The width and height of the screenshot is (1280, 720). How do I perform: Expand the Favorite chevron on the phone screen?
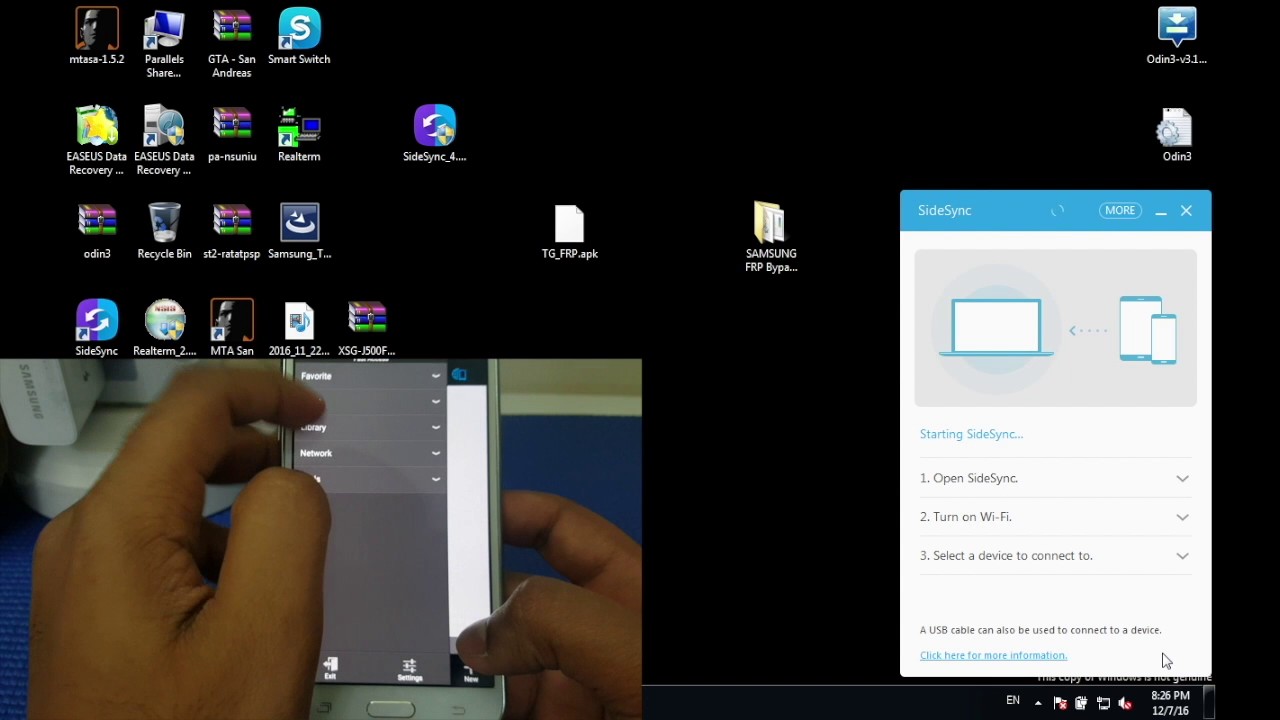click(435, 376)
